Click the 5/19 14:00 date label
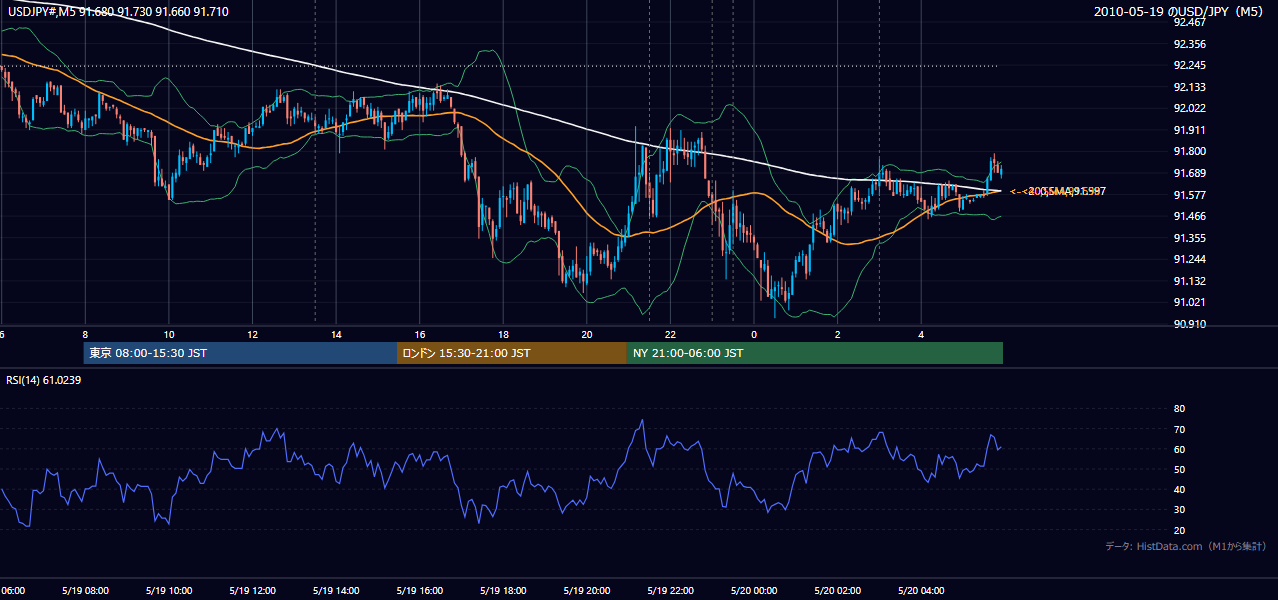This screenshot has height=600, width=1278. pos(335,591)
